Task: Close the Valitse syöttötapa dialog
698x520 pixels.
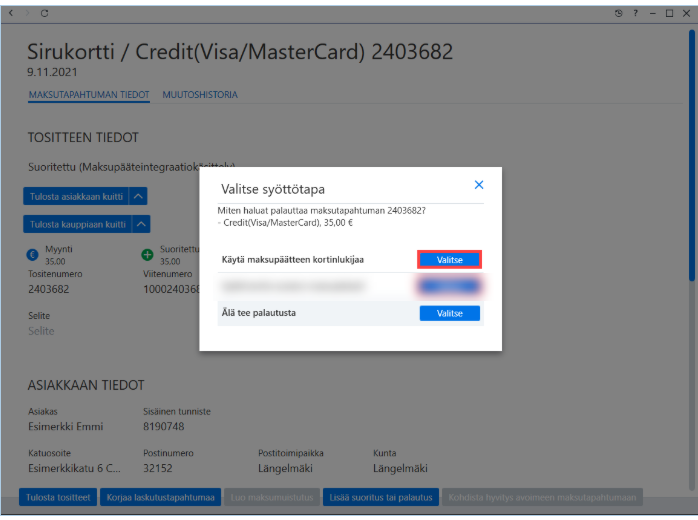Action: 479,185
